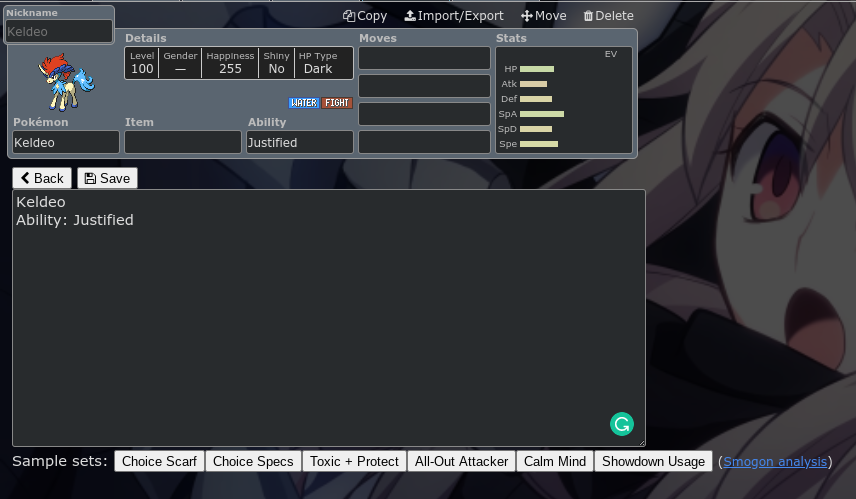Load the All-Out Attacker sample set
Screen dimensions: 856x499
(x=461, y=461)
